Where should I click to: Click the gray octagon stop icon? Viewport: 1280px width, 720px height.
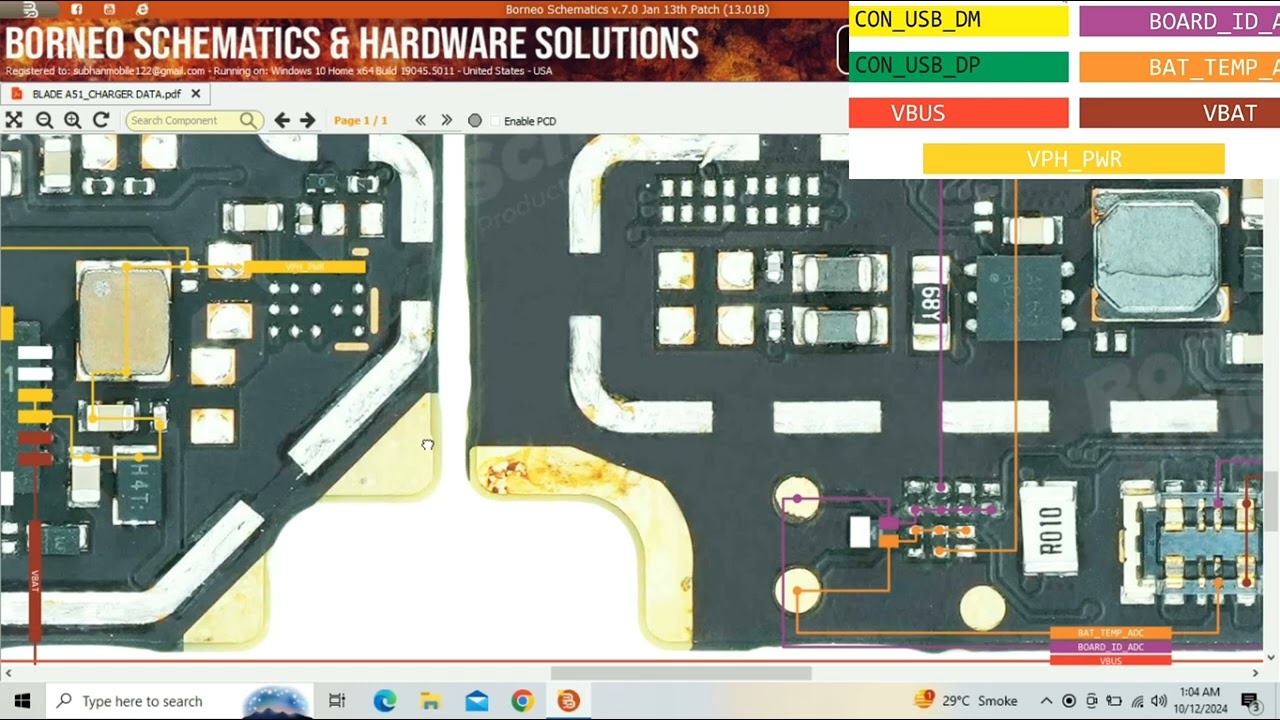point(475,121)
